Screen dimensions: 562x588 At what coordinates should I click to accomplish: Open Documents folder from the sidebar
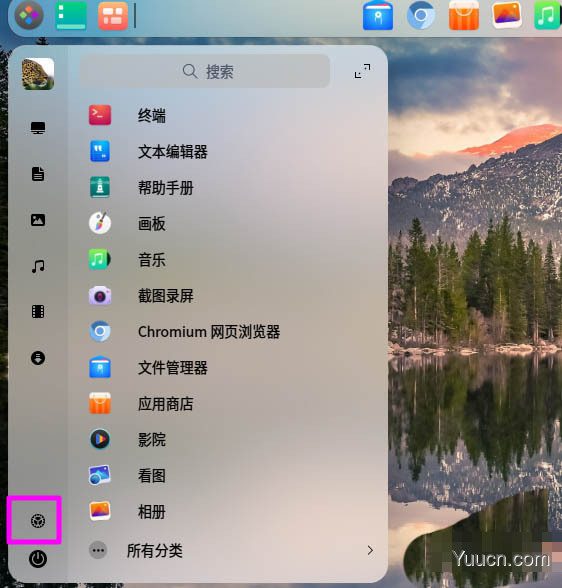38,174
